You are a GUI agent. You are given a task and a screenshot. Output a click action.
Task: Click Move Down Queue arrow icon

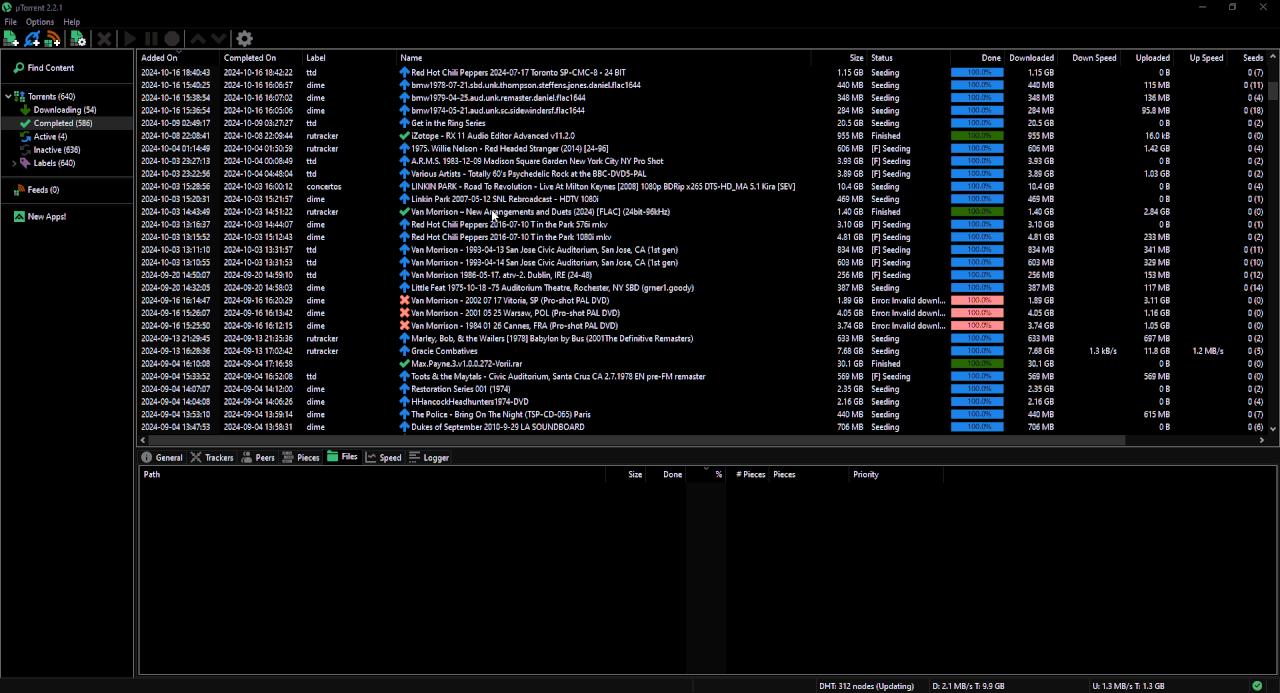pyautogui.click(x=218, y=39)
